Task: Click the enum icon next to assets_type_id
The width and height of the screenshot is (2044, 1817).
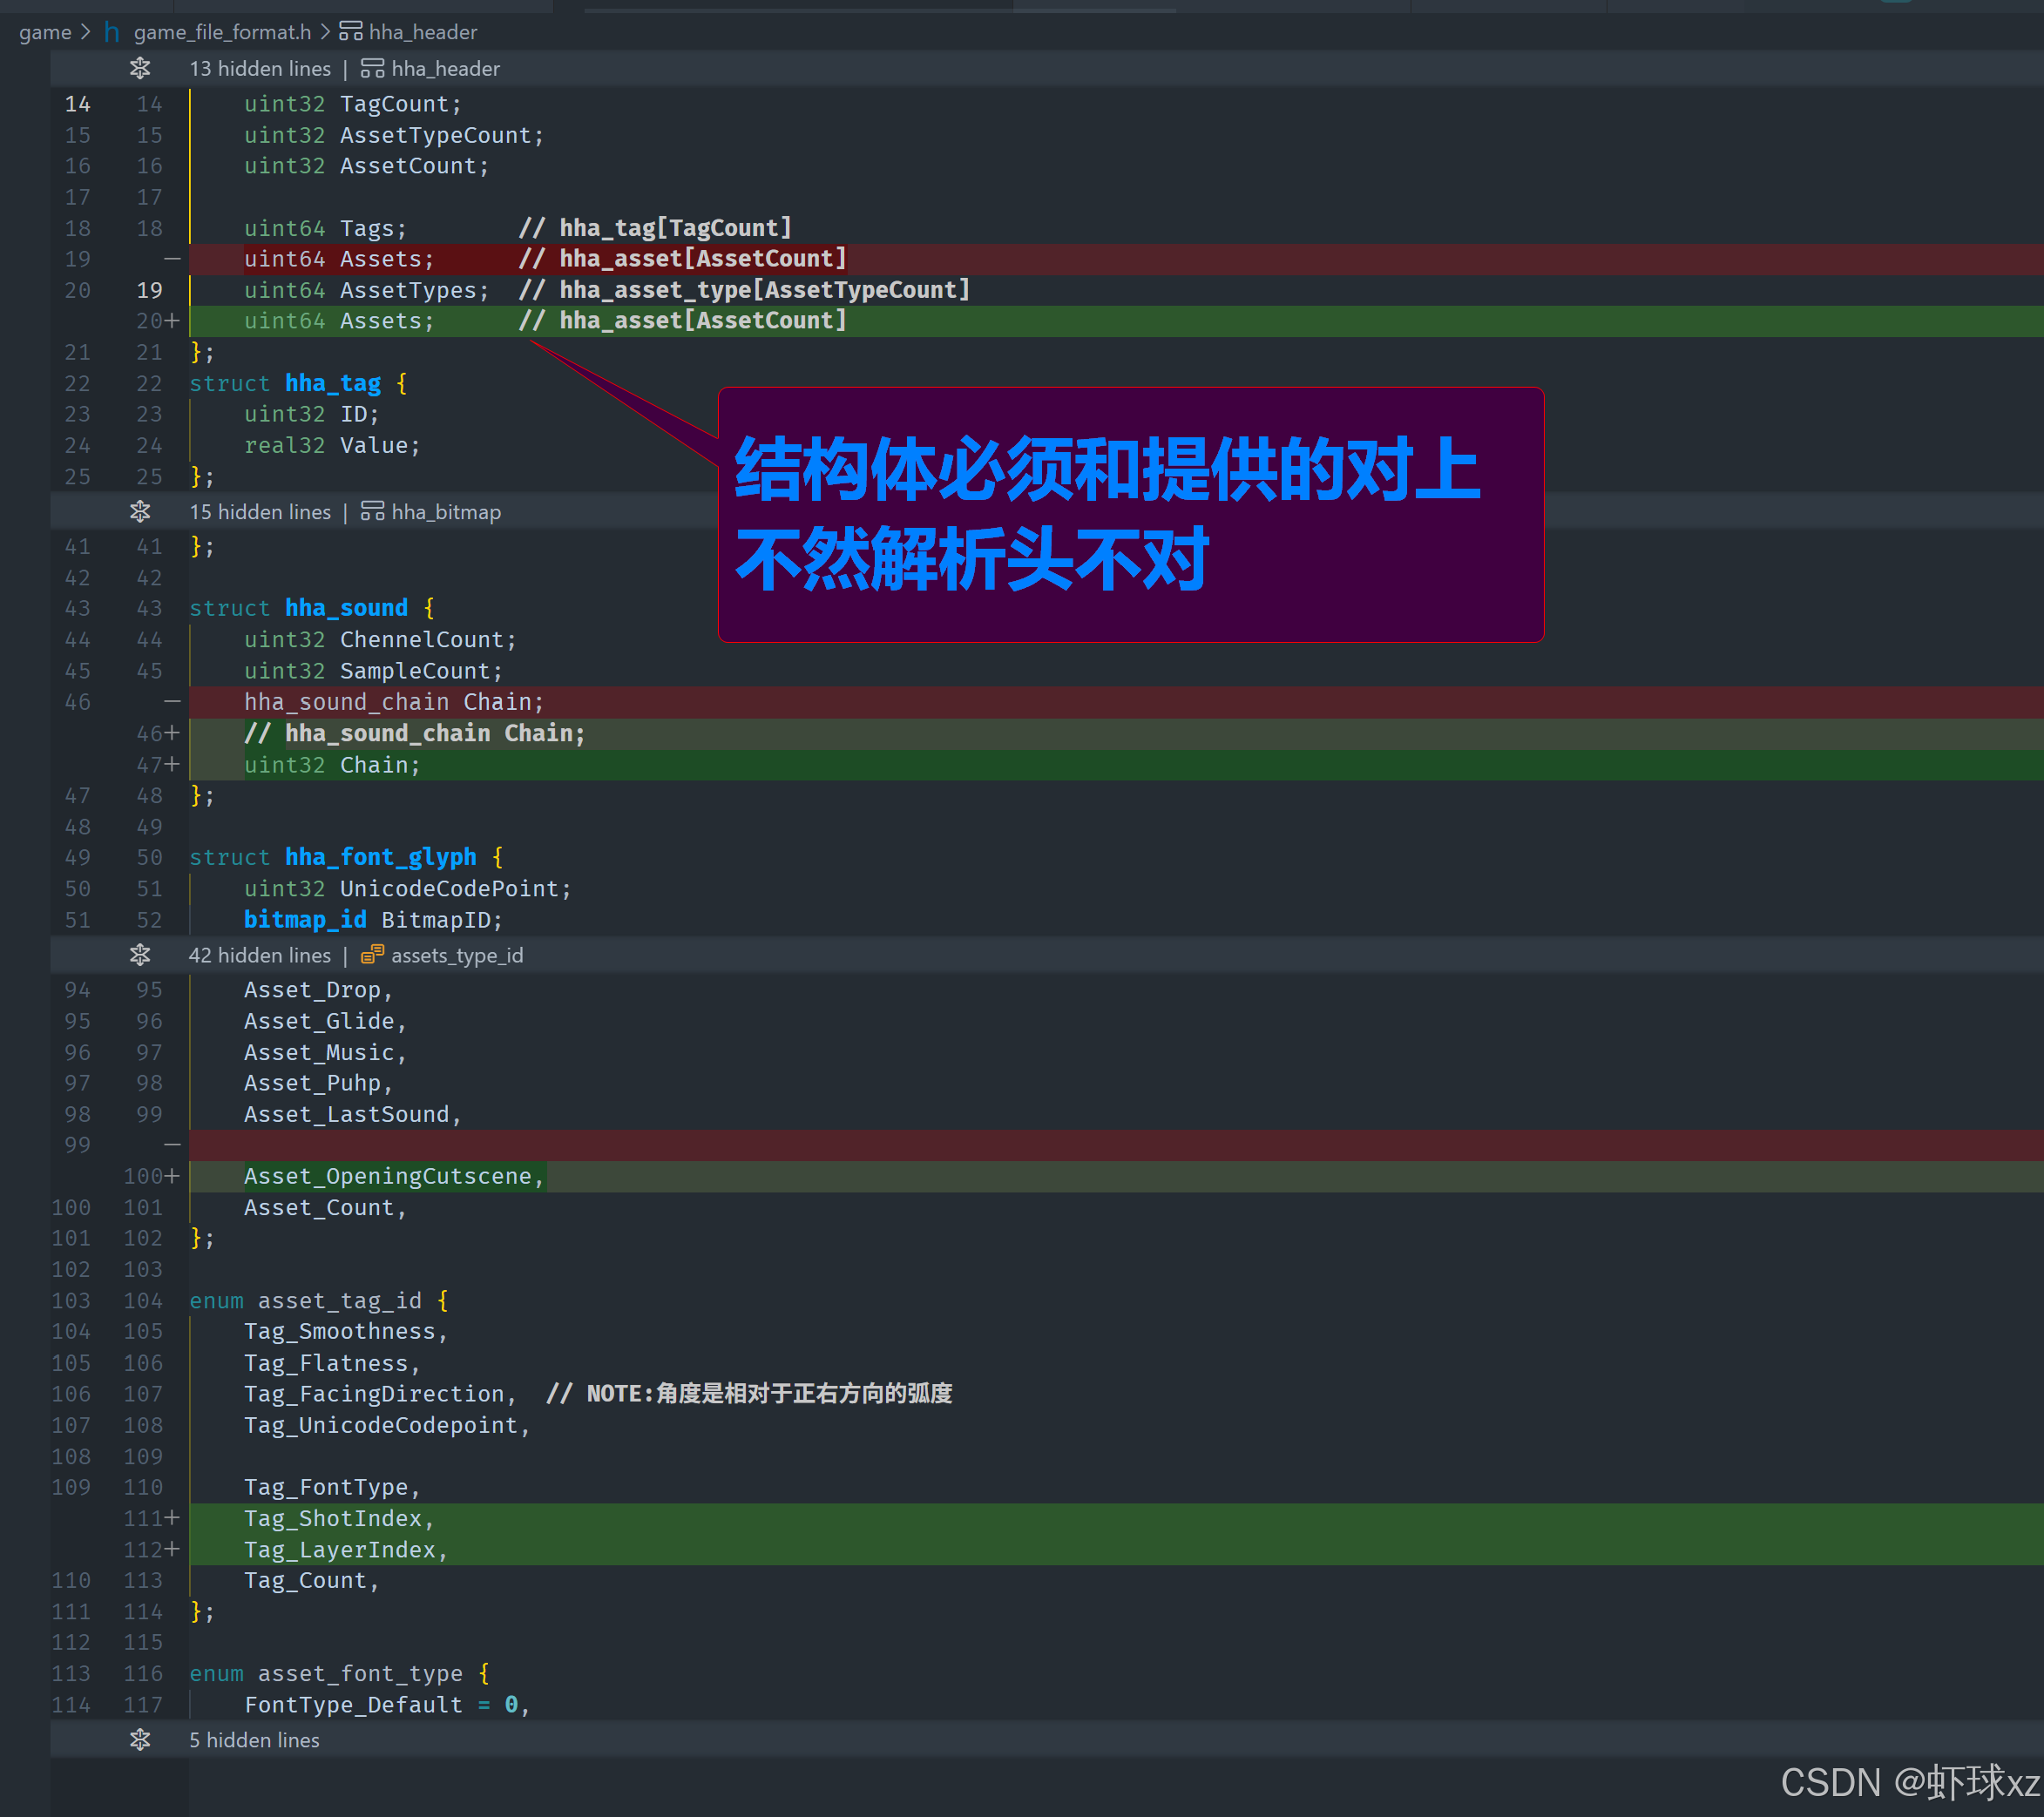Action: [x=372, y=954]
